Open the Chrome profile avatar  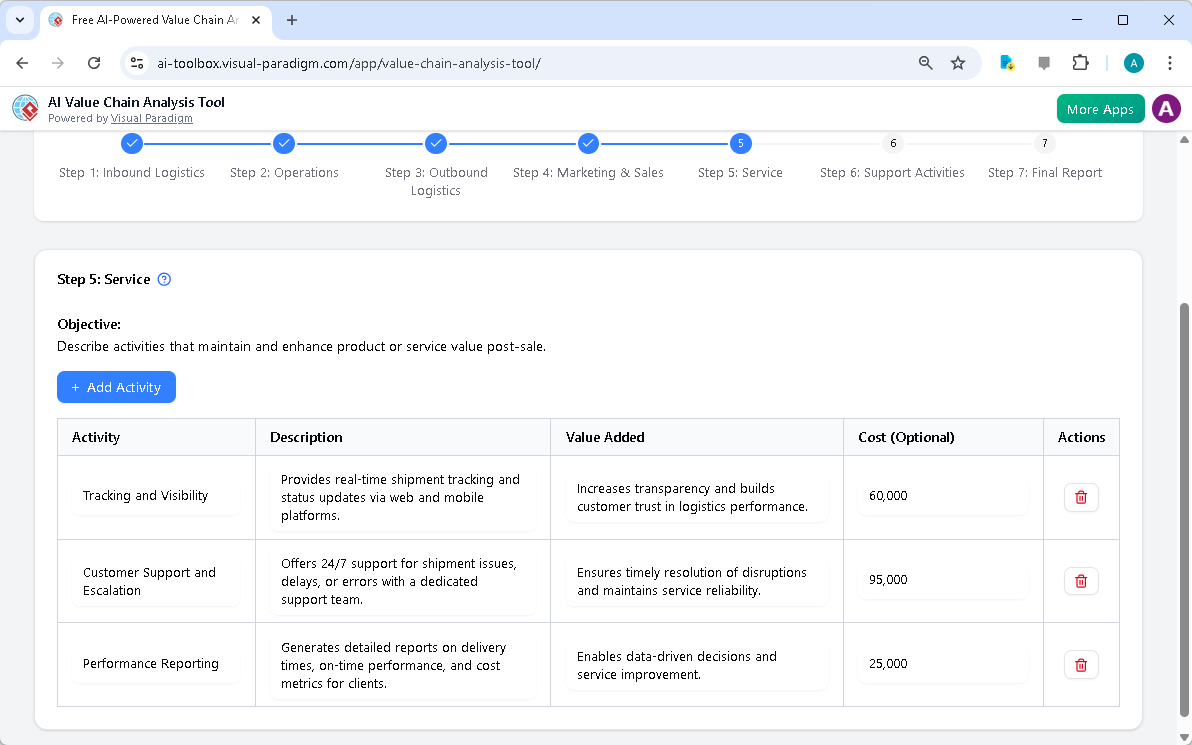1133,62
